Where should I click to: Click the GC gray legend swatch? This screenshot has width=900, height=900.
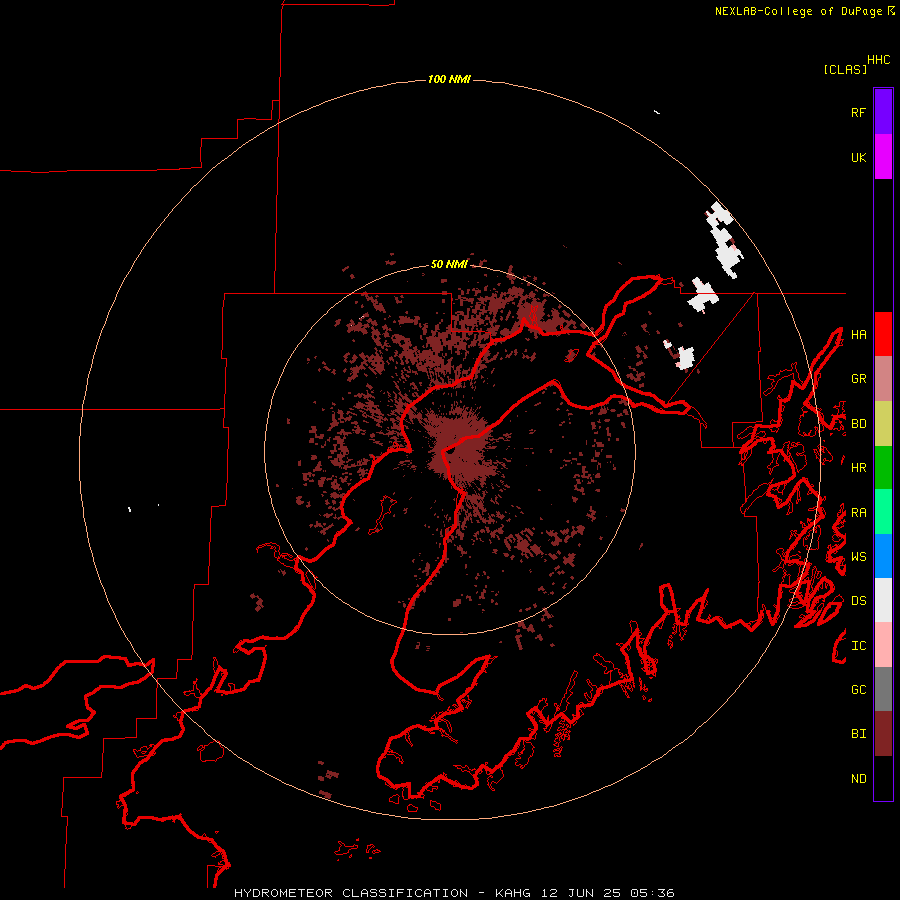click(x=883, y=689)
